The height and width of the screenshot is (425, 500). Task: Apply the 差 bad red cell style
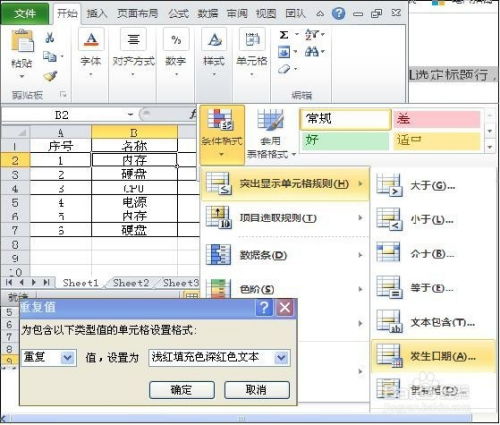(437, 119)
